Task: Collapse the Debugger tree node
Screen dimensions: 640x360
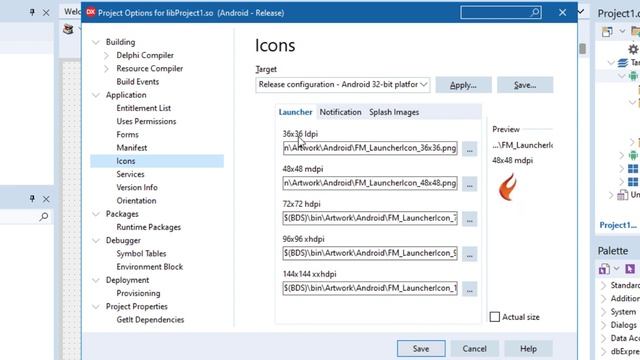Action: (96, 240)
